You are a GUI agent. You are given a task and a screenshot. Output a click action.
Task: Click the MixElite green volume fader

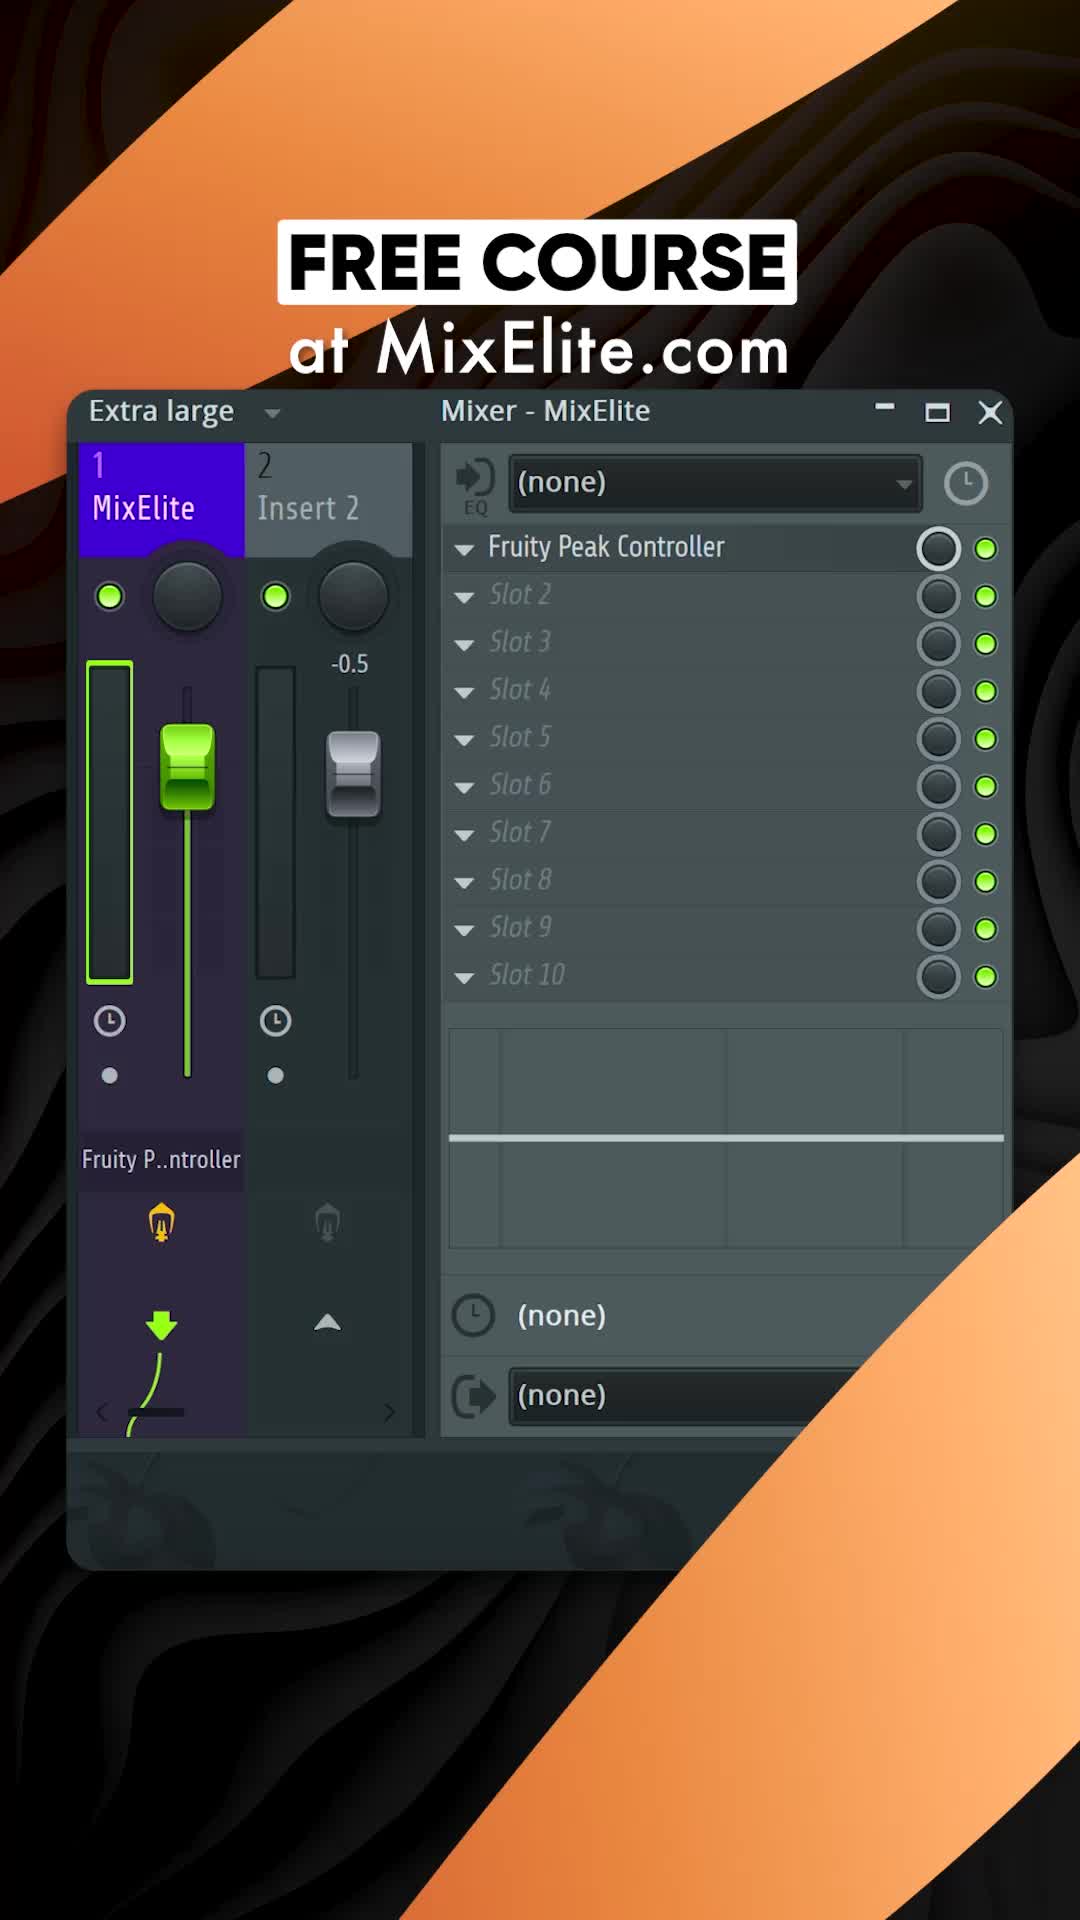pyautogui.click(x=187, y=767)
